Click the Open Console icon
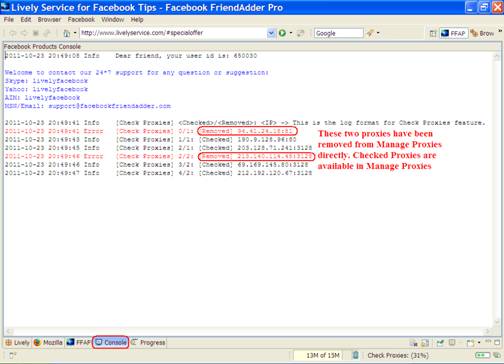Viewport: 504px width, 364px height. coord(470,343)
